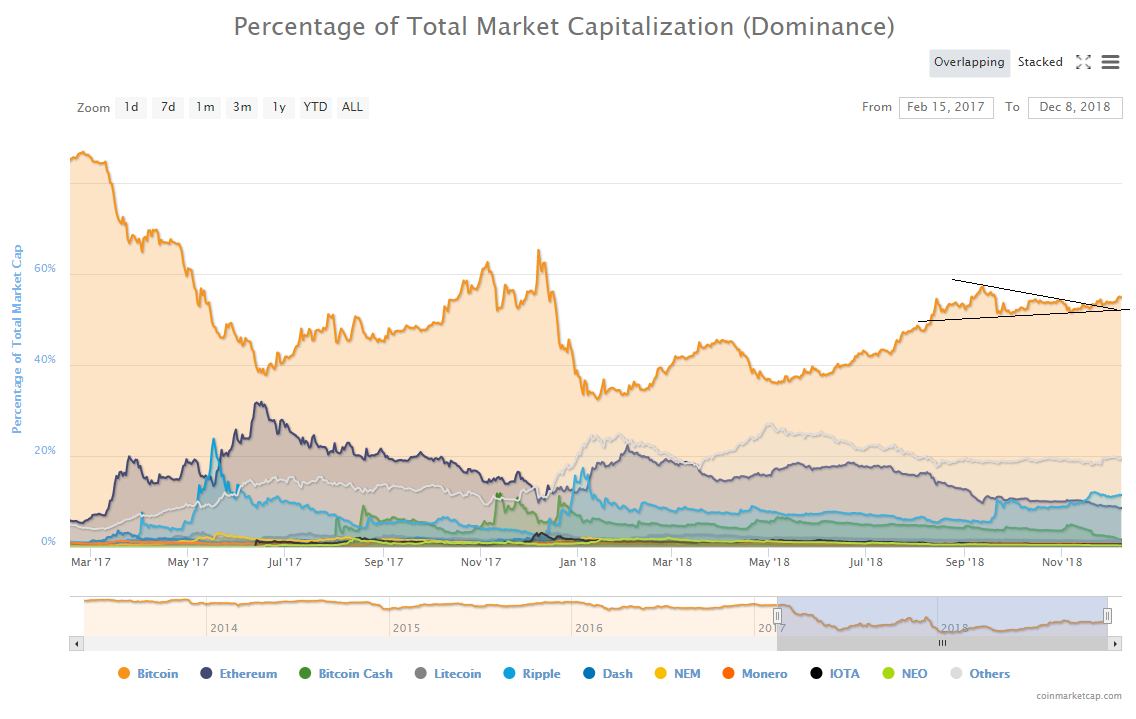Click the fullscreen expand icon
Viewport: 1136px width, 719px height.
coord(1083,62)
